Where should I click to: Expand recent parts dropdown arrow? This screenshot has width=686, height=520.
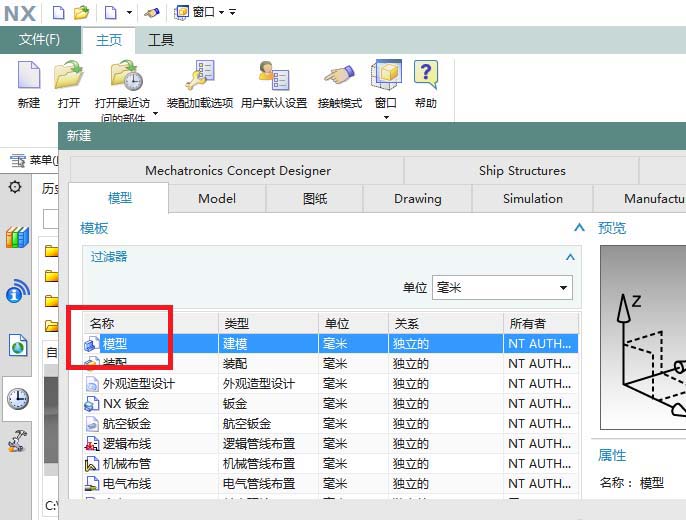(155, 113)
